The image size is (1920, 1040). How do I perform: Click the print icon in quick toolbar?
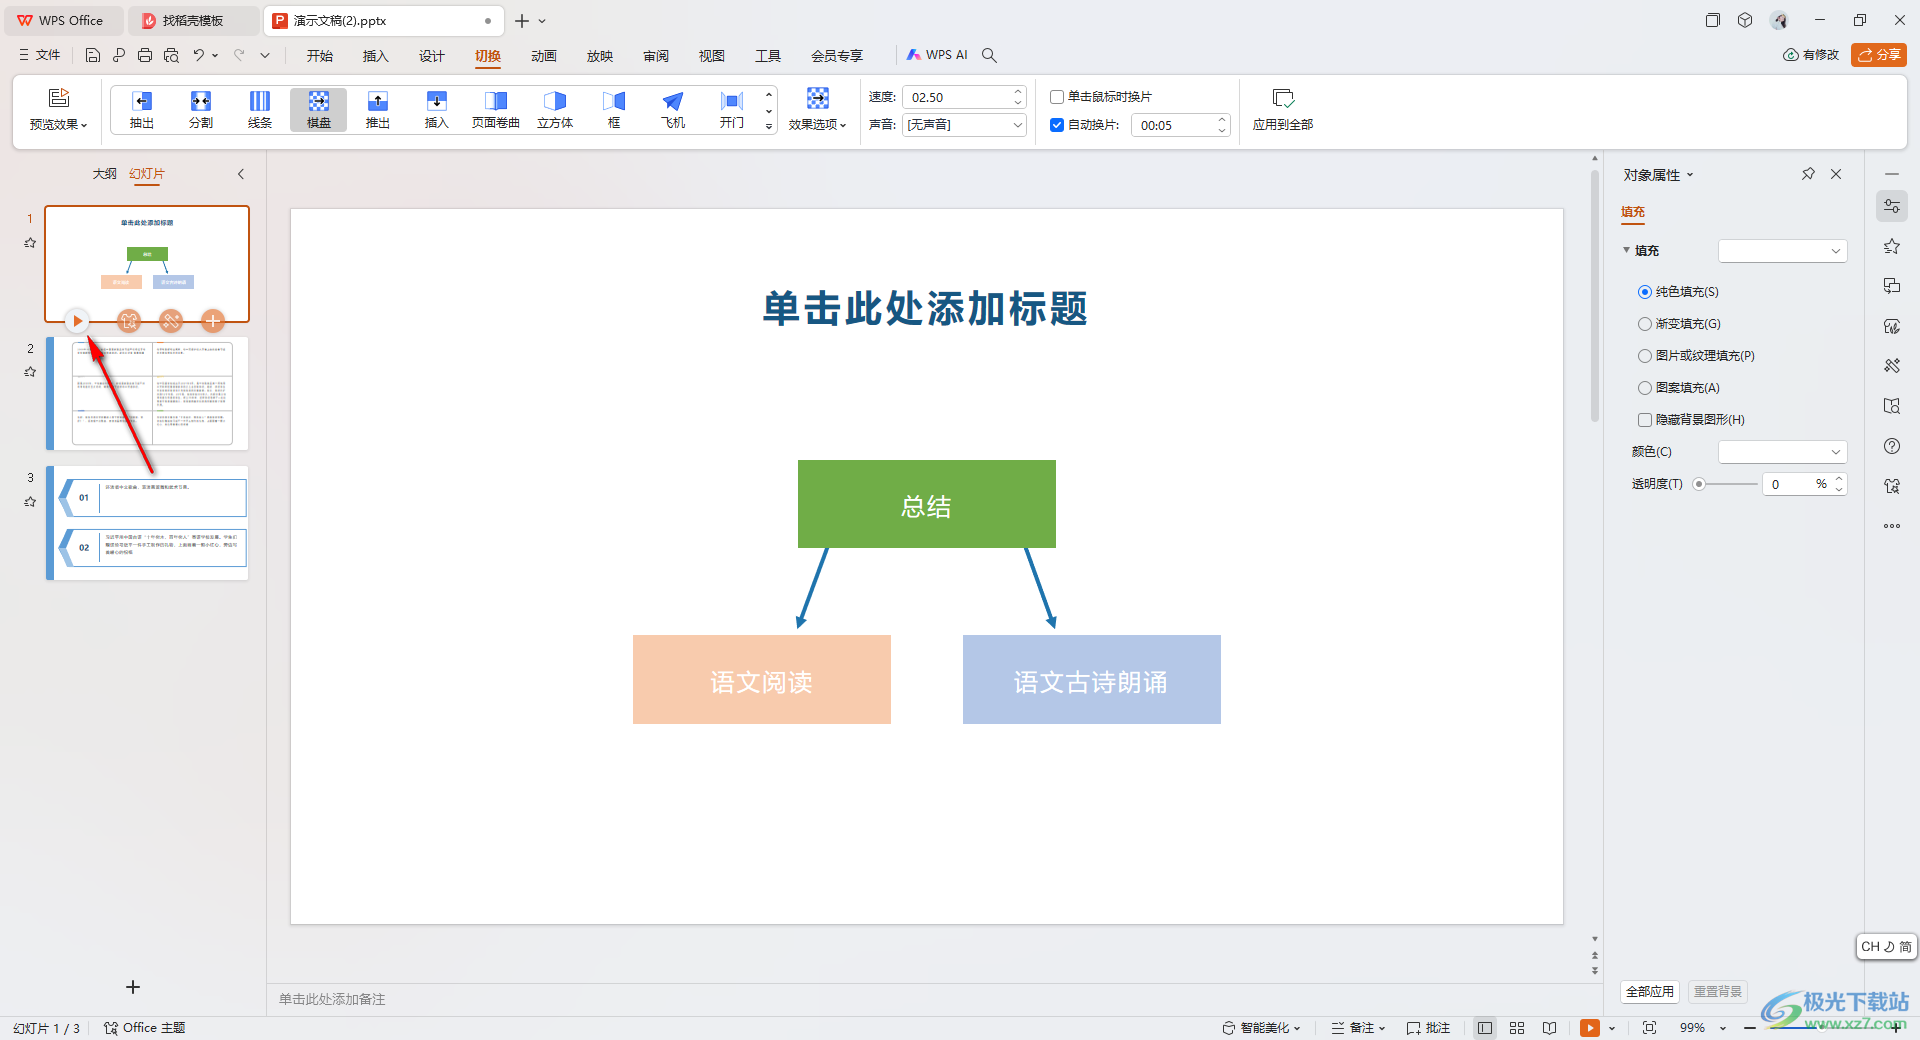tap(145, 55)
